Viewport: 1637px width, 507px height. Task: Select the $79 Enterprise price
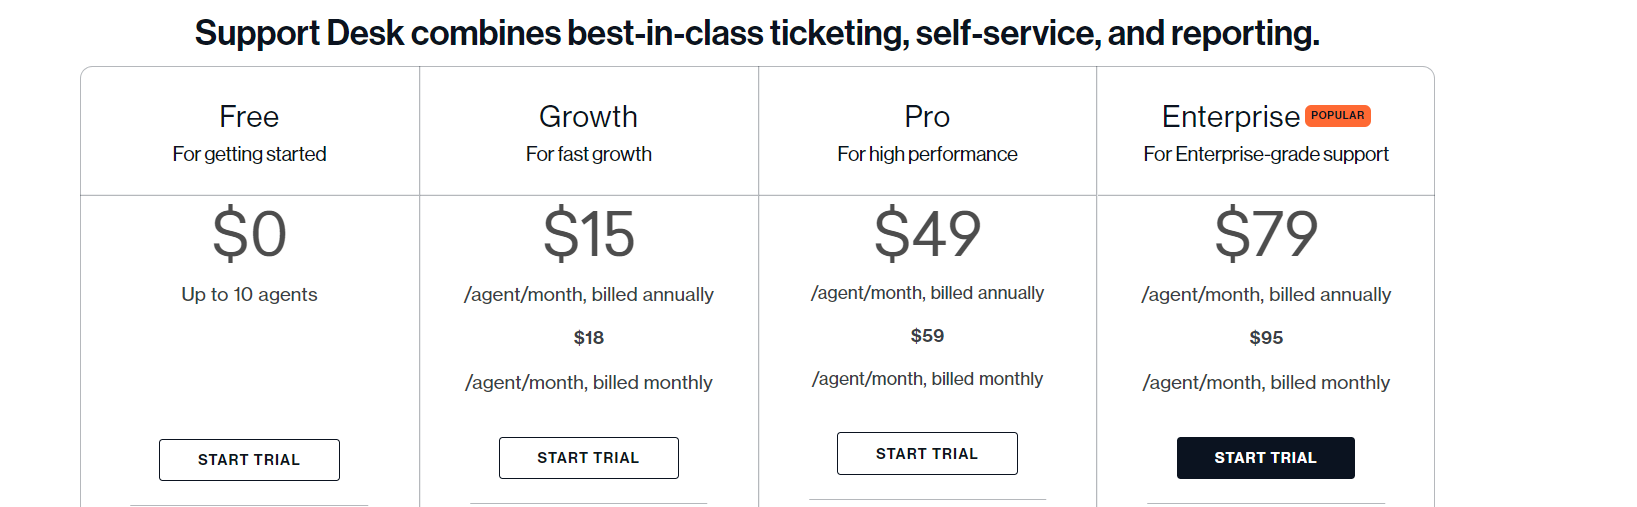tap(1266, 234)
